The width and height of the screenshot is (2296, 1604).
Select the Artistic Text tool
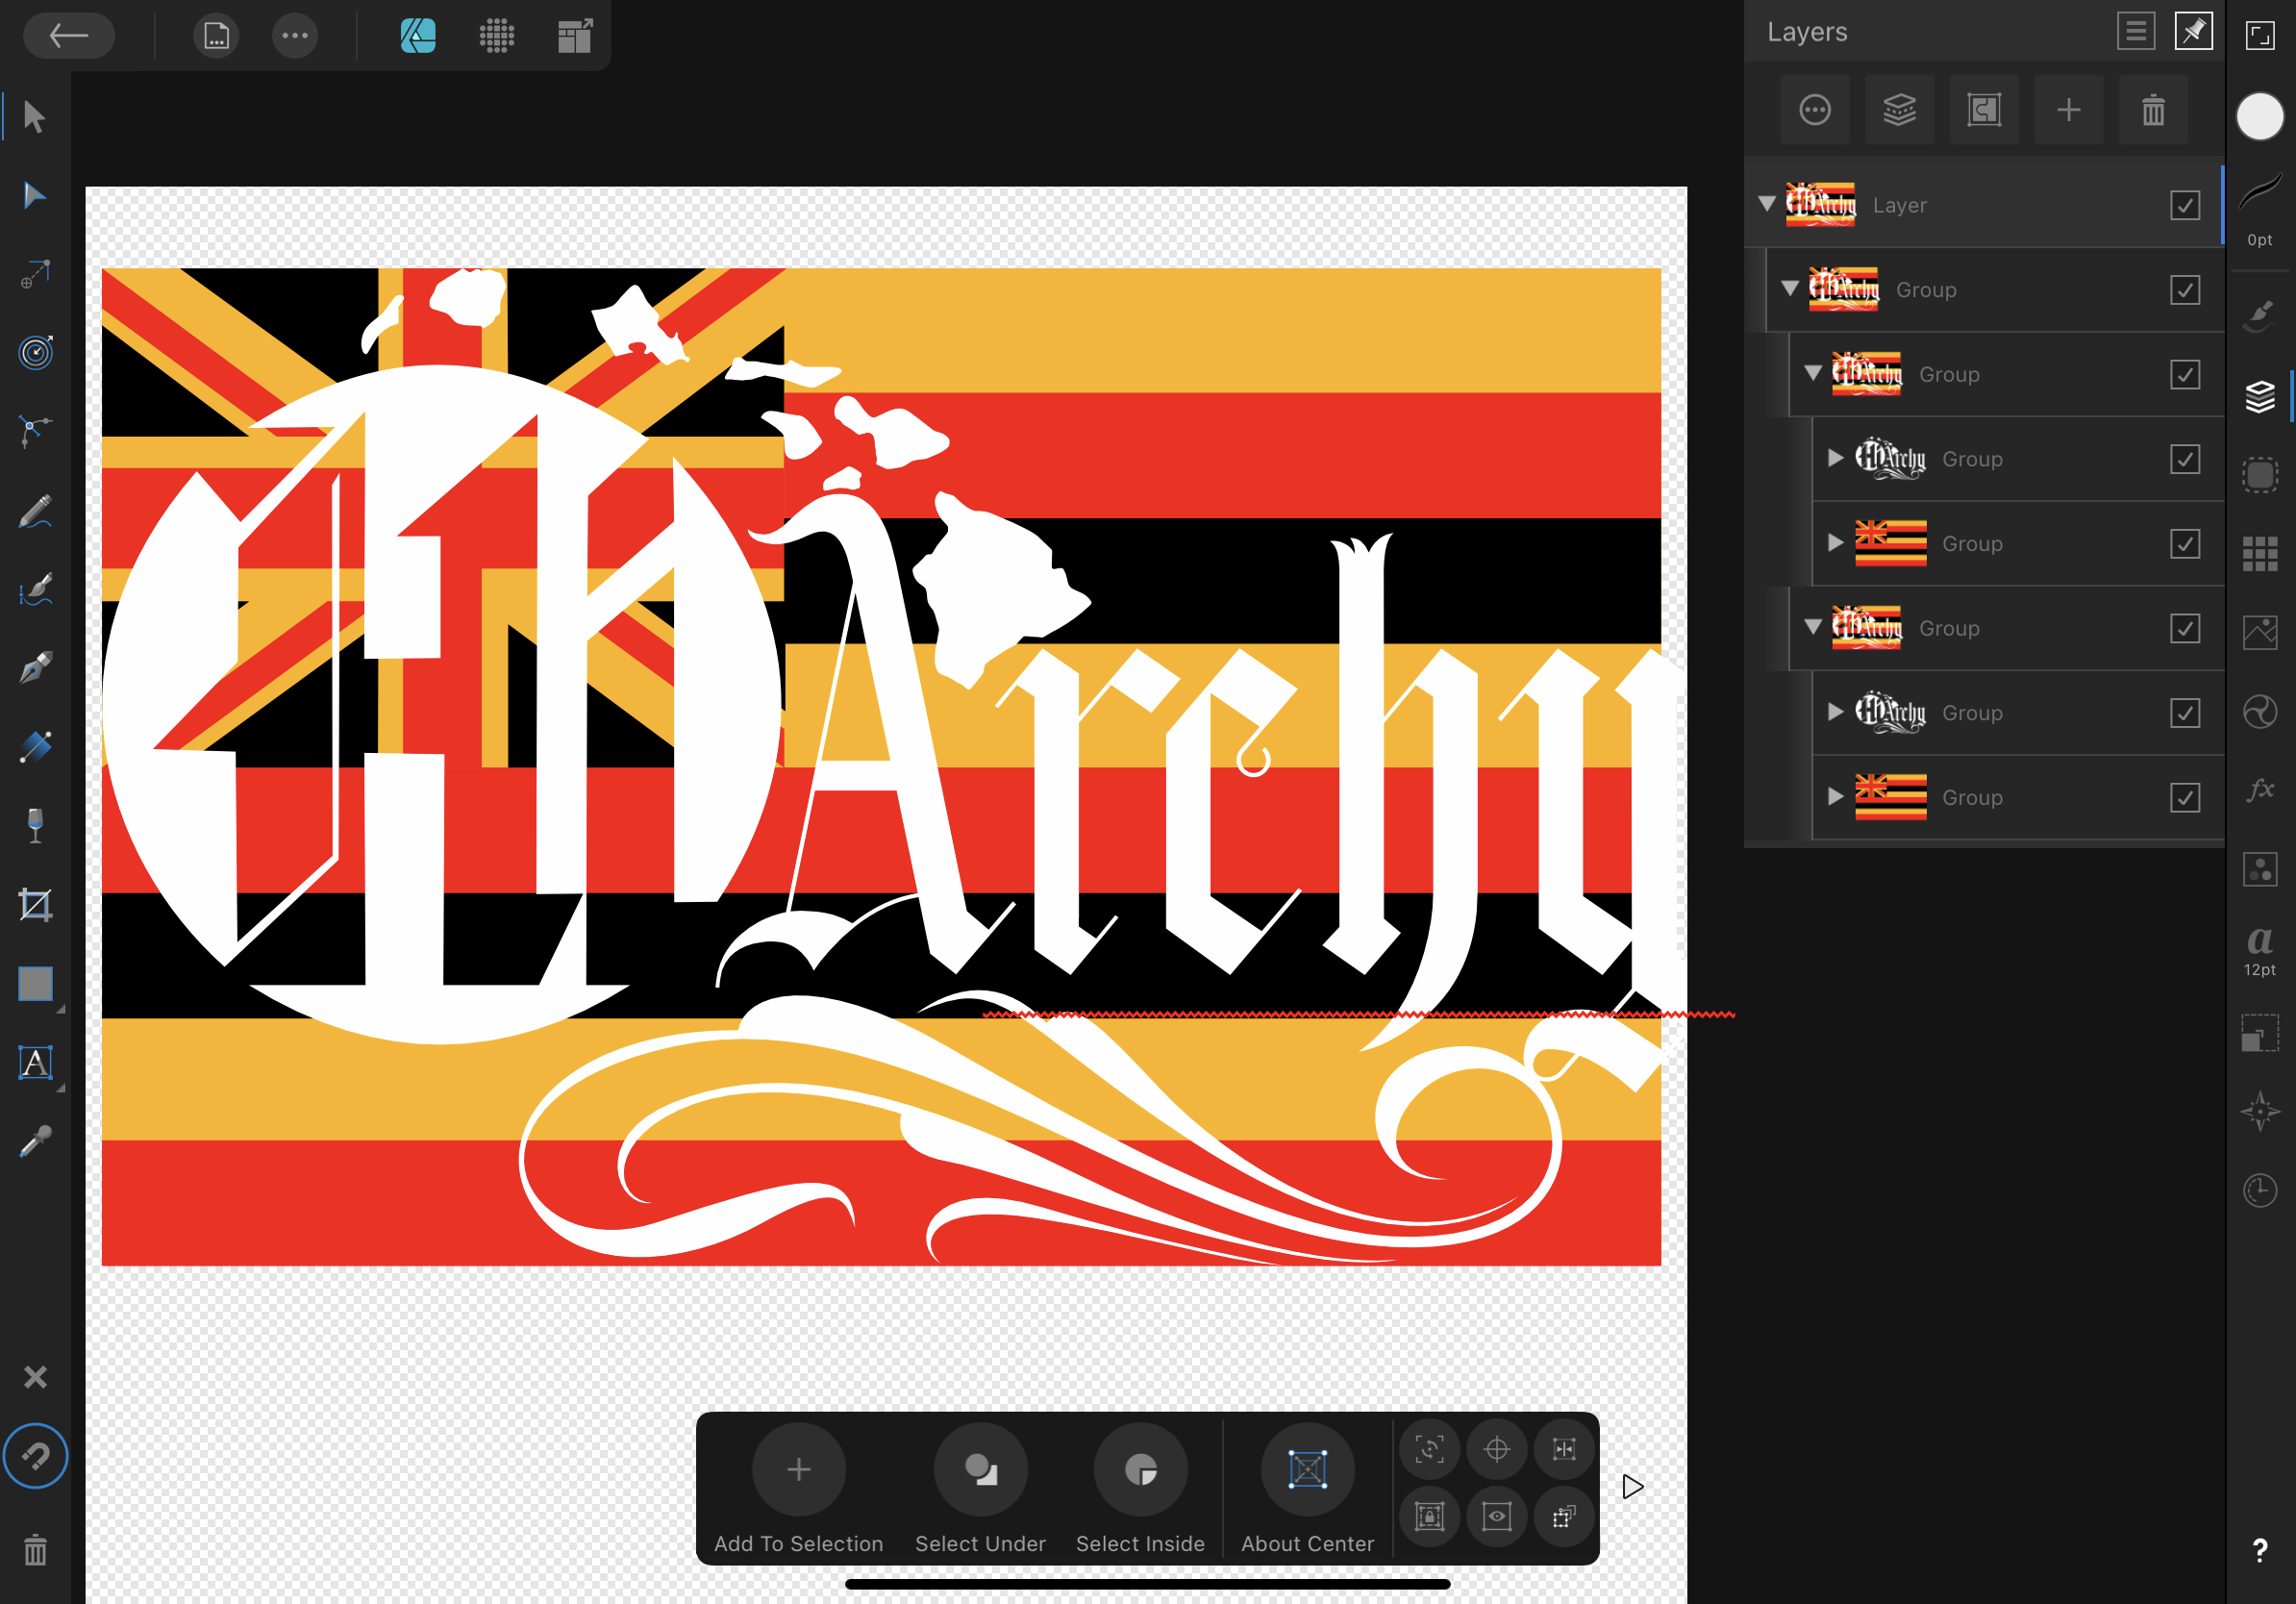[x=35, y=1063]
